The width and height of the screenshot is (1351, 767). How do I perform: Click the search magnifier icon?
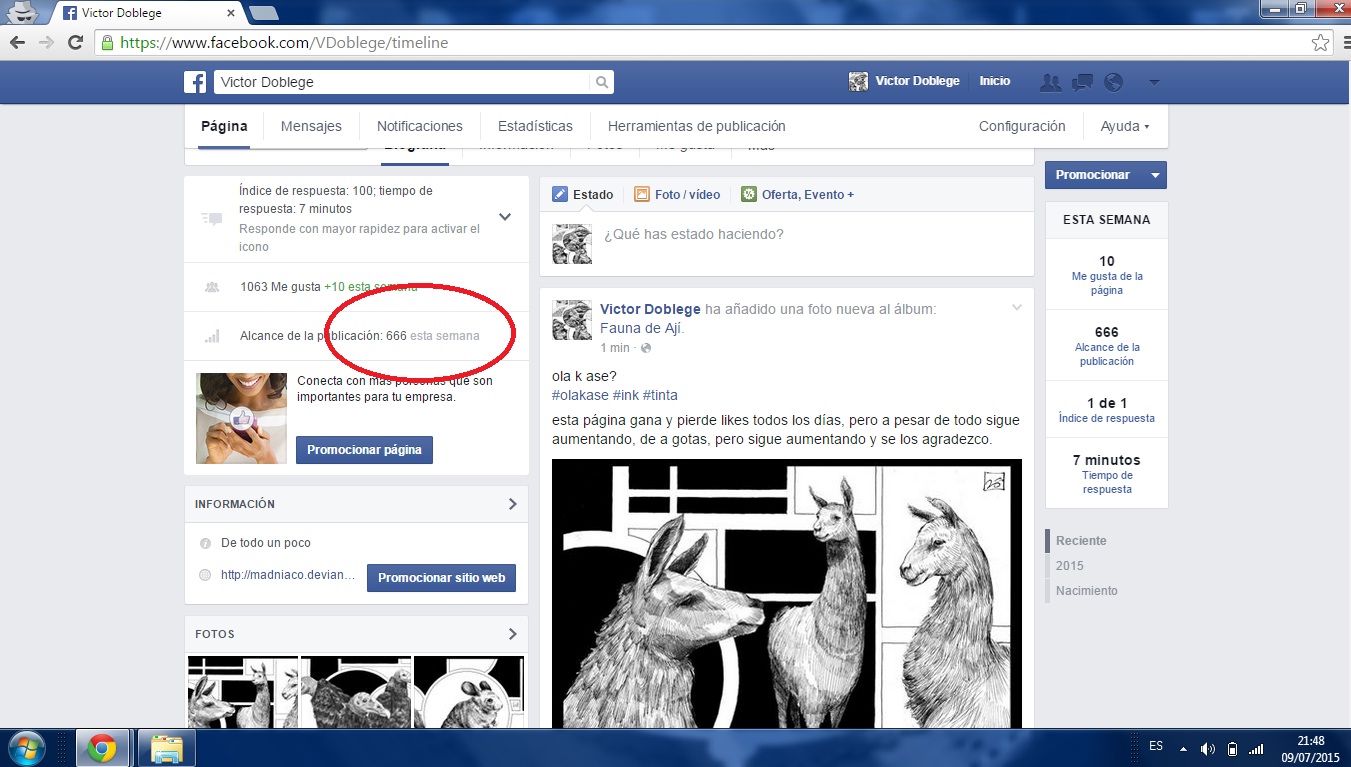602,82
